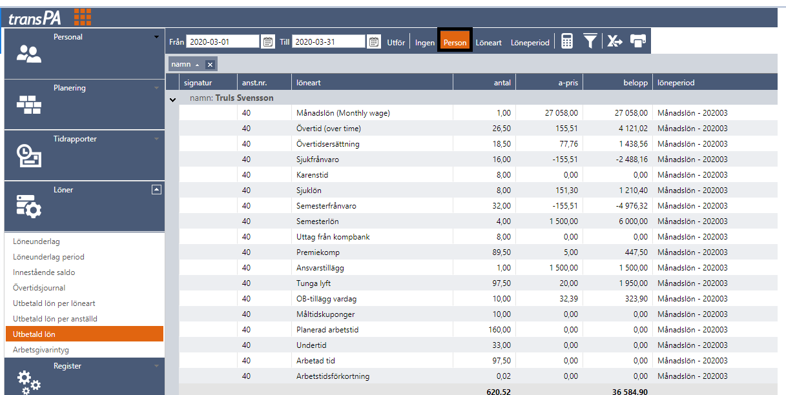The height and width of the screenshot is (403, 788).
Task: Click the Utför button
Action: [396, 43]
